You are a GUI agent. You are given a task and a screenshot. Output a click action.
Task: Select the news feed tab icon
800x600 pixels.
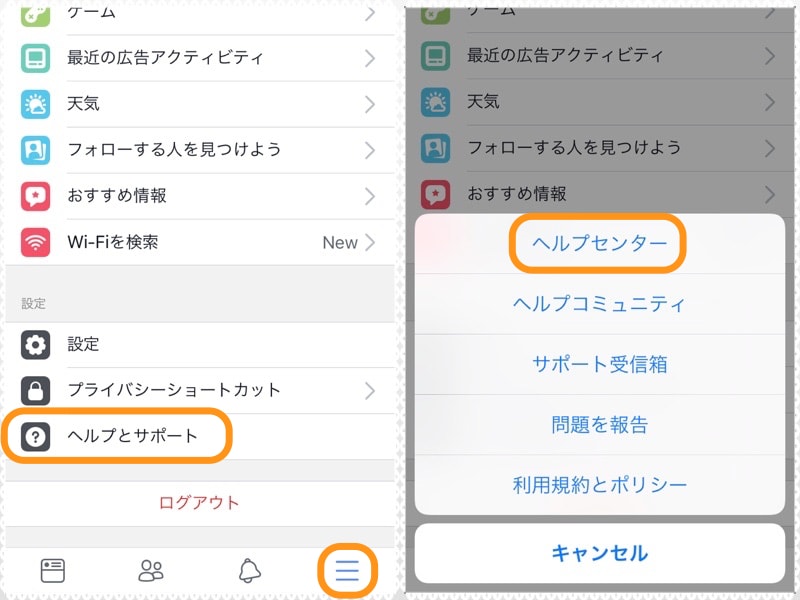(x=52, y=570)
